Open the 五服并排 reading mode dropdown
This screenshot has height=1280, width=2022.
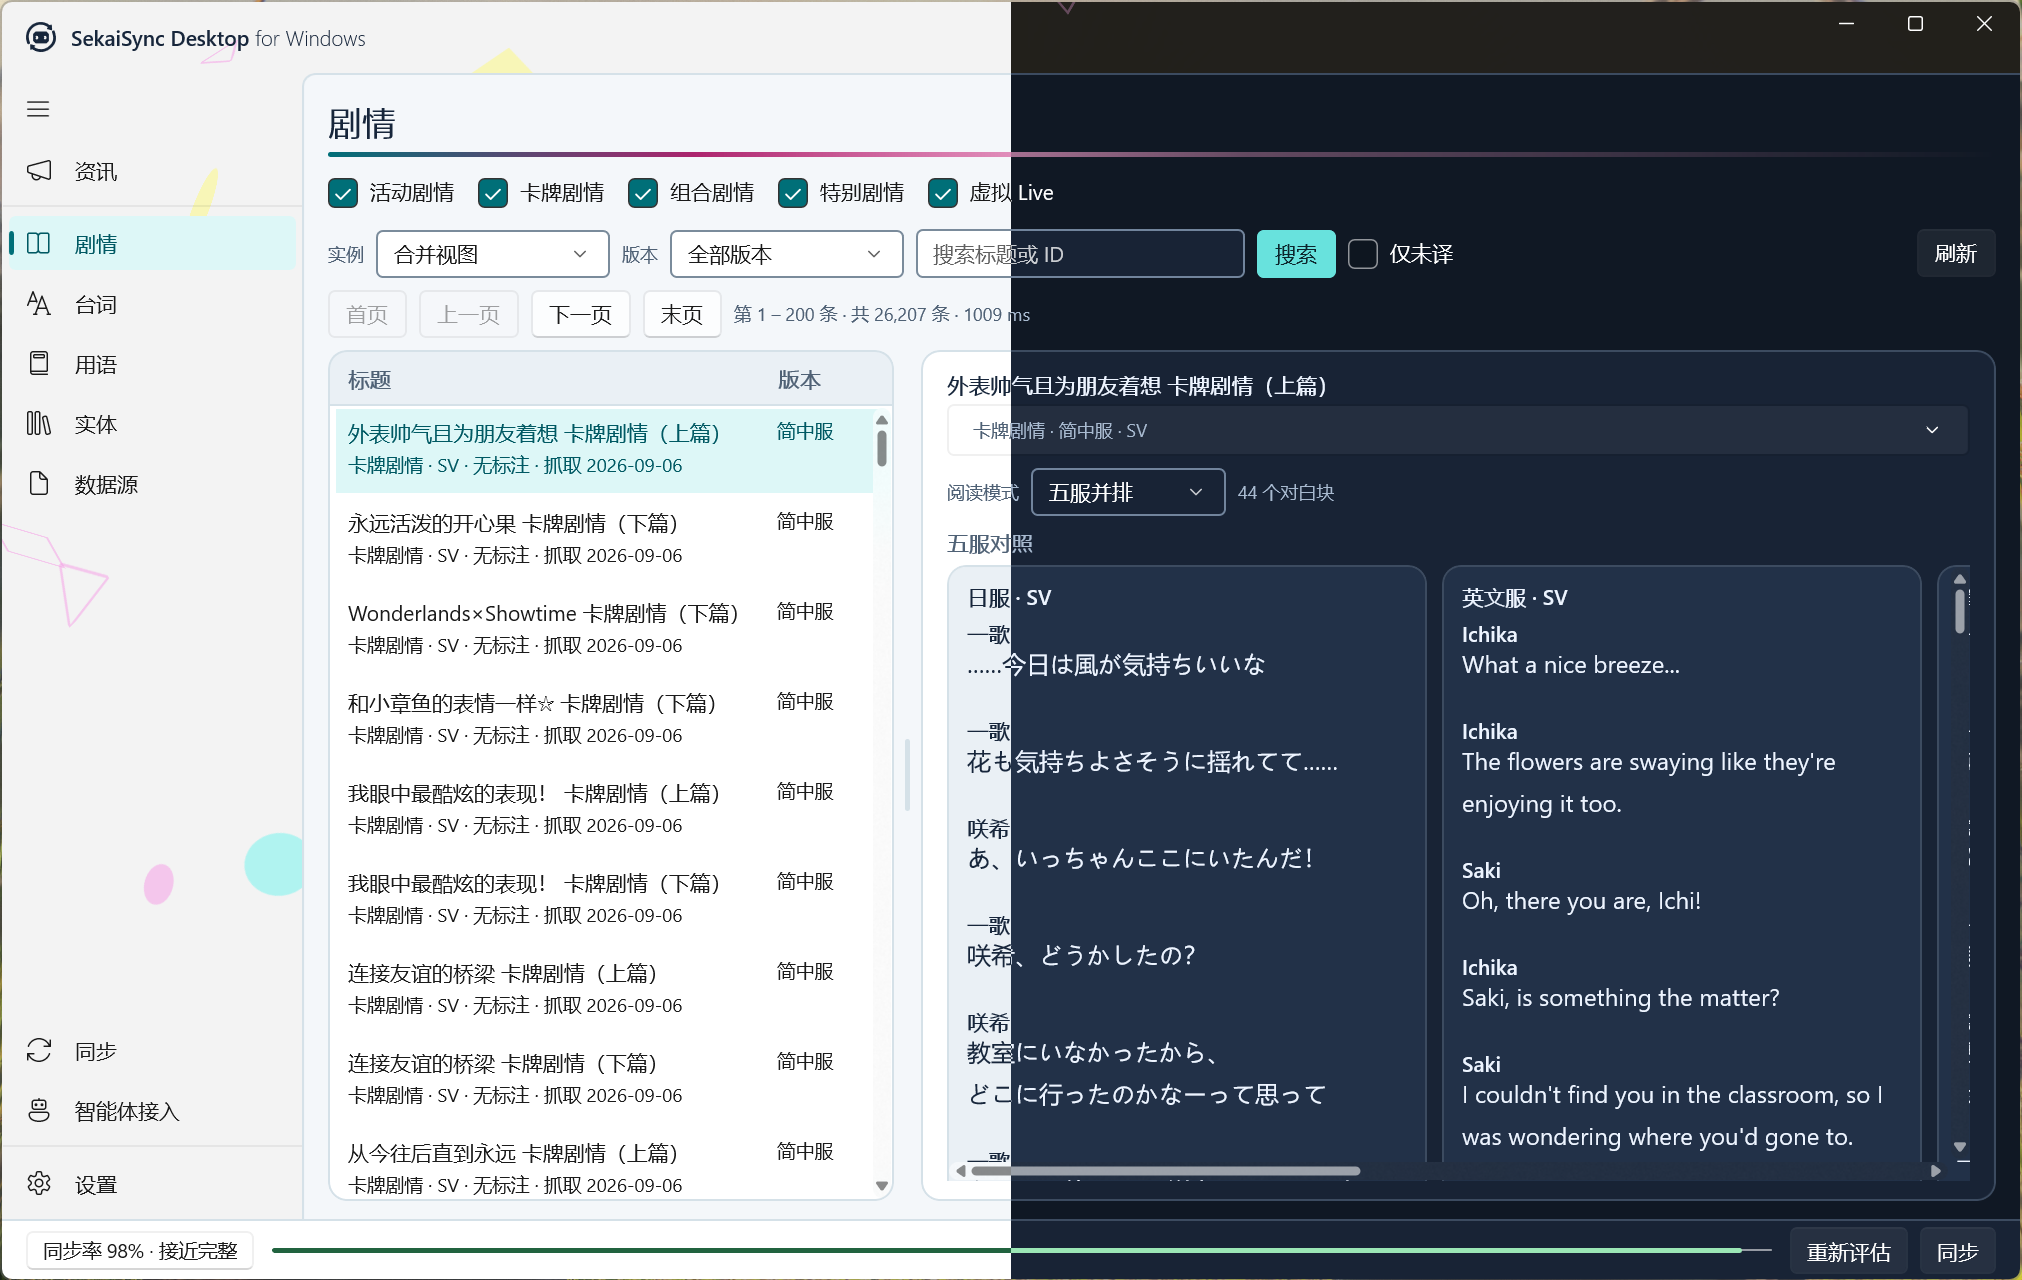click(1128, 492)
